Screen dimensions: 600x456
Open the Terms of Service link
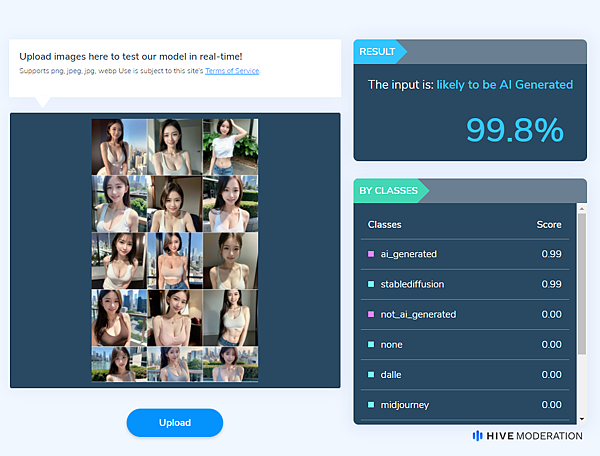(x=232, y=71)
